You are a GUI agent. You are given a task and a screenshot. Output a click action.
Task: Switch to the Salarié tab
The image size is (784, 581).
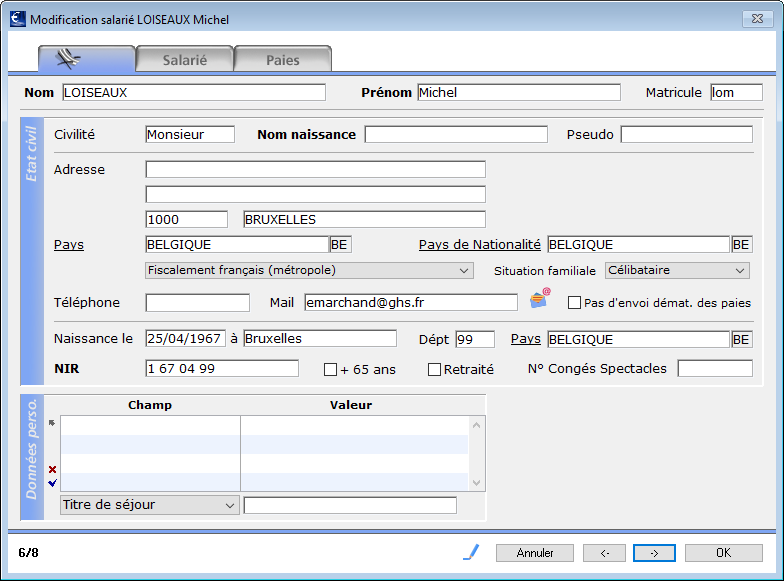184,60
